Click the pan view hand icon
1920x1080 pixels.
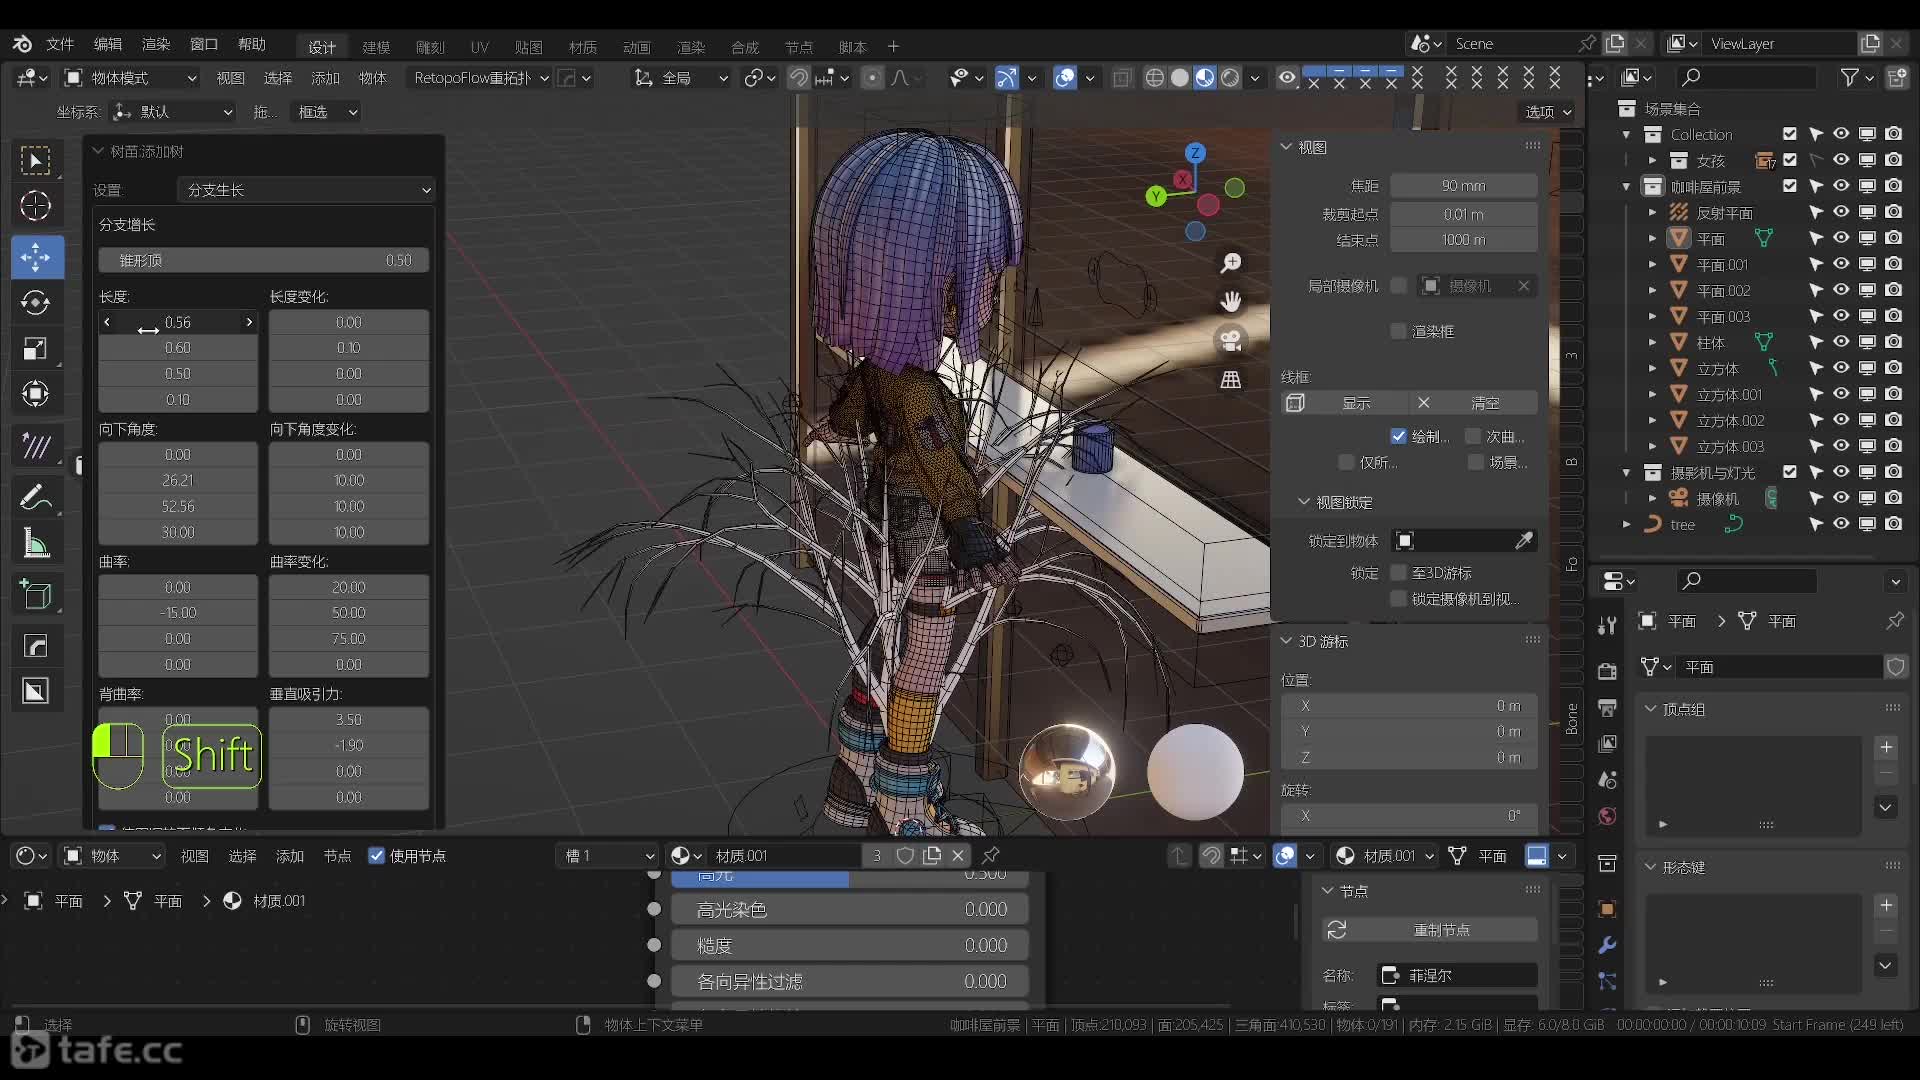click(1231, 301)
